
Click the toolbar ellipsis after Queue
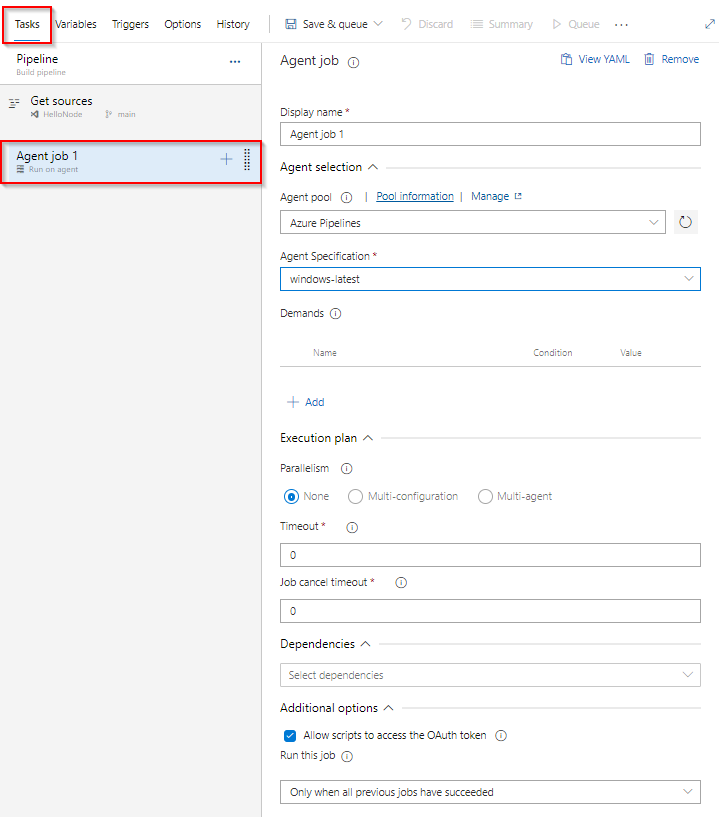pos(622,24)
